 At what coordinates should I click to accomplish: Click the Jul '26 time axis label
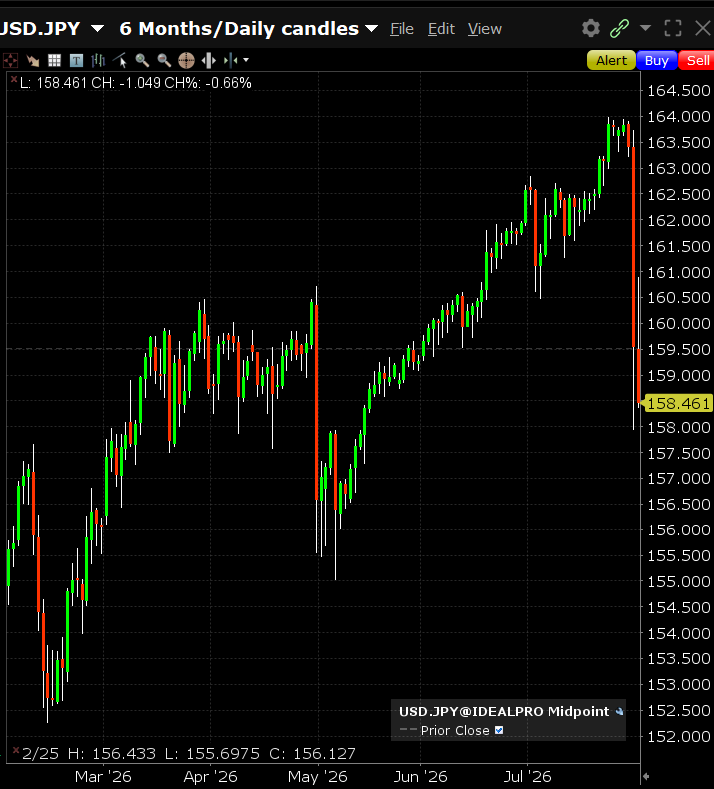pos(527,776)
